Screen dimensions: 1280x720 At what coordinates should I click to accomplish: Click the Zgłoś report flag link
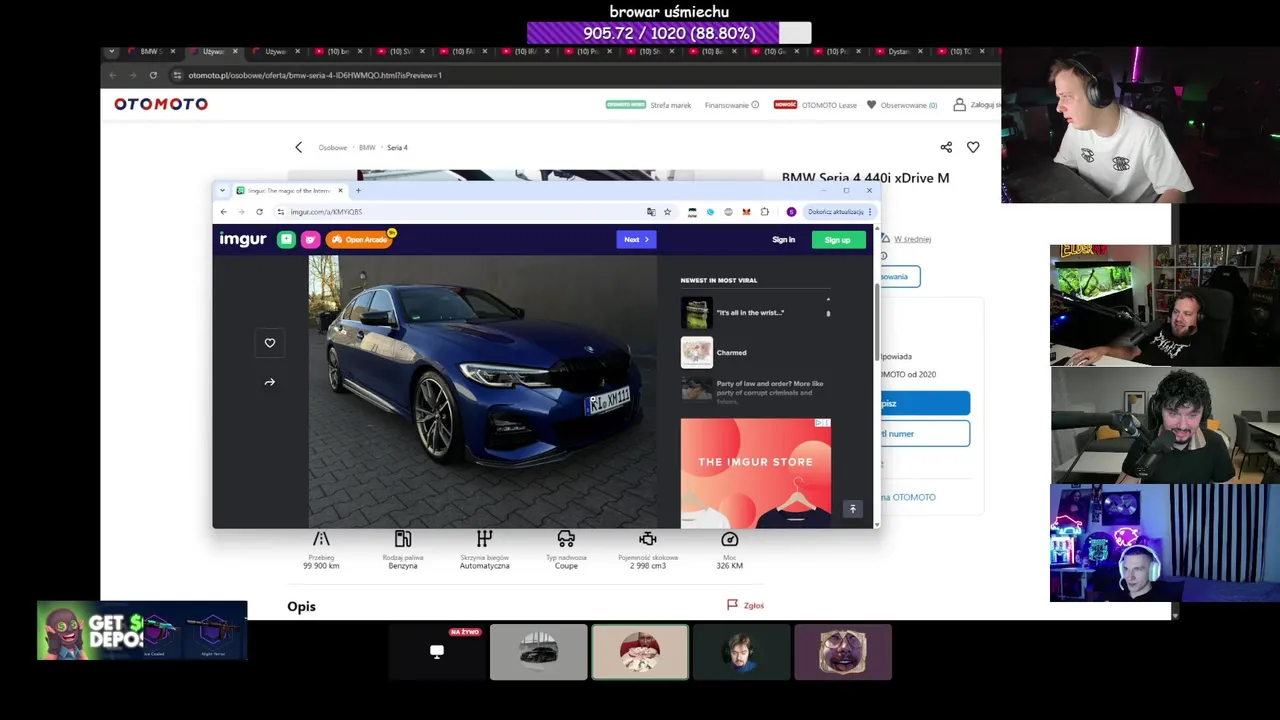[745, 605]
